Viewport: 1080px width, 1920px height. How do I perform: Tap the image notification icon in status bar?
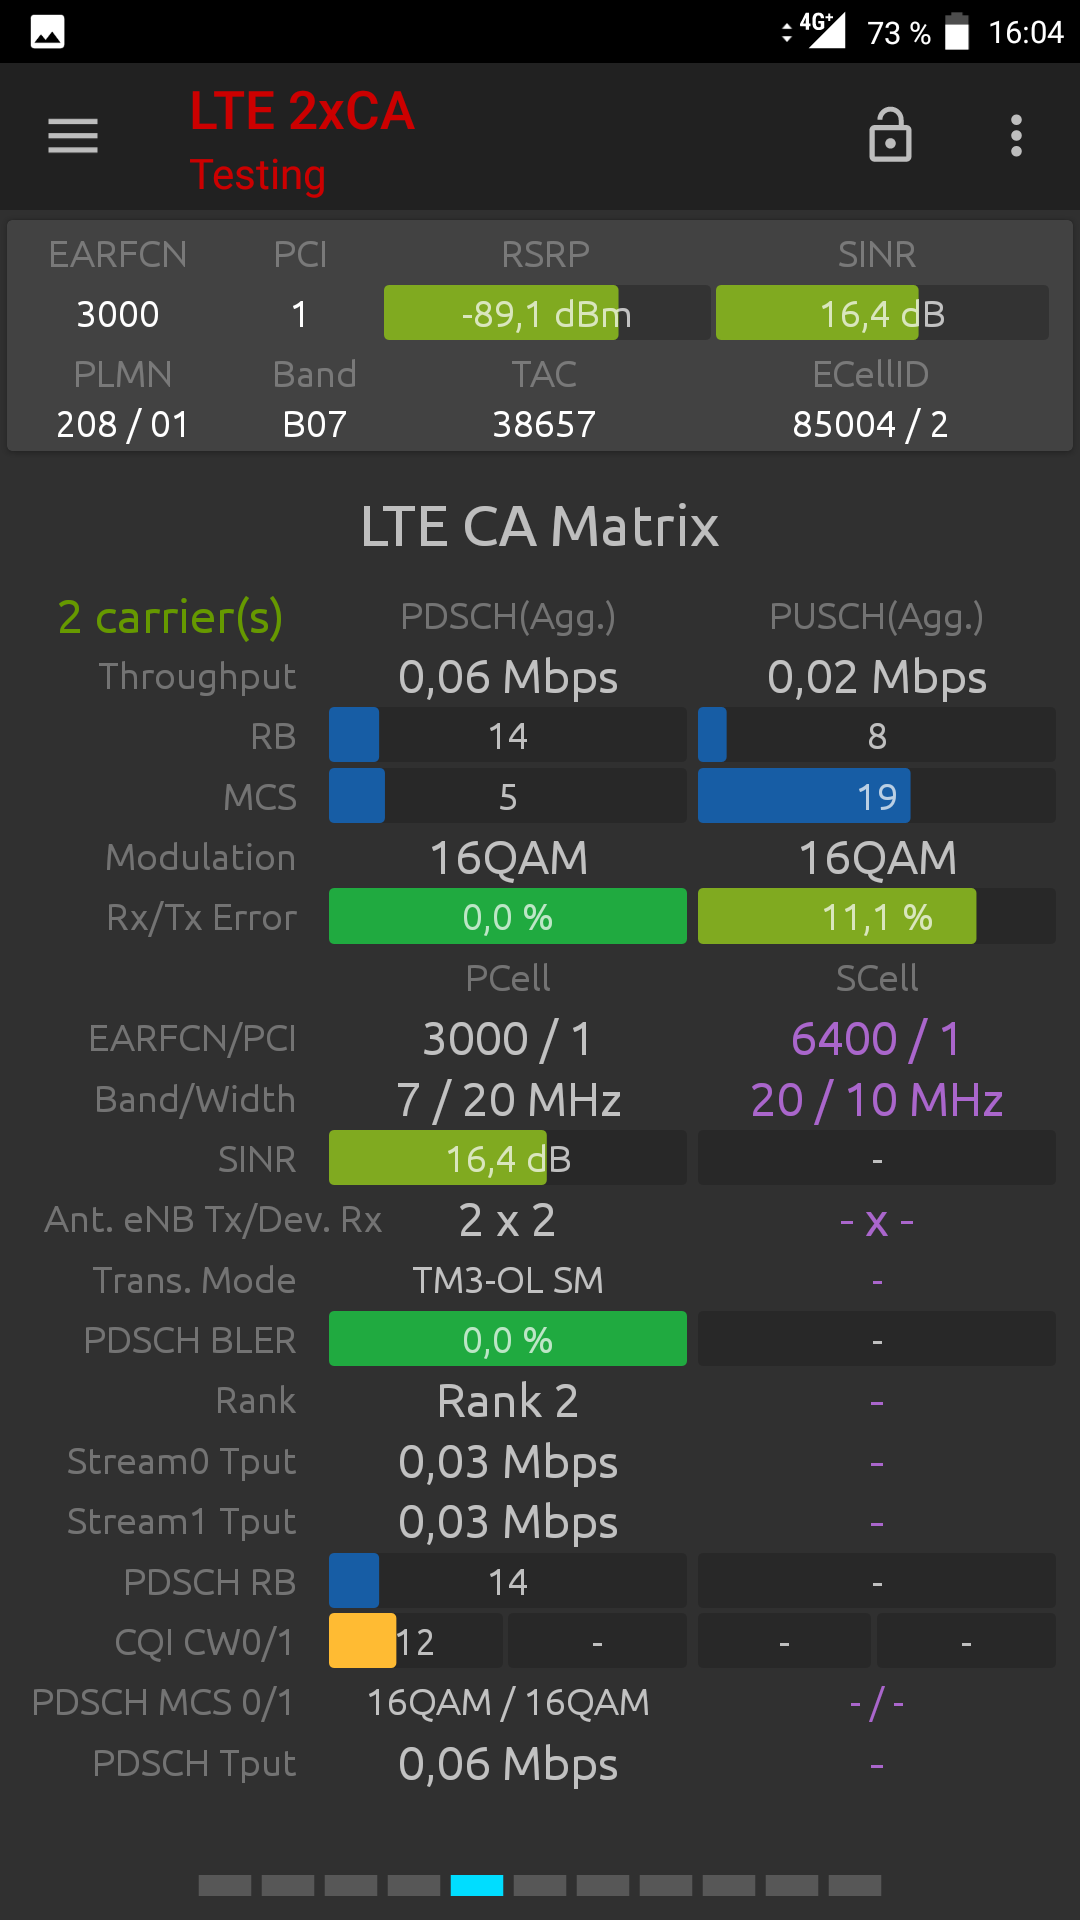[x=47, y=32]
